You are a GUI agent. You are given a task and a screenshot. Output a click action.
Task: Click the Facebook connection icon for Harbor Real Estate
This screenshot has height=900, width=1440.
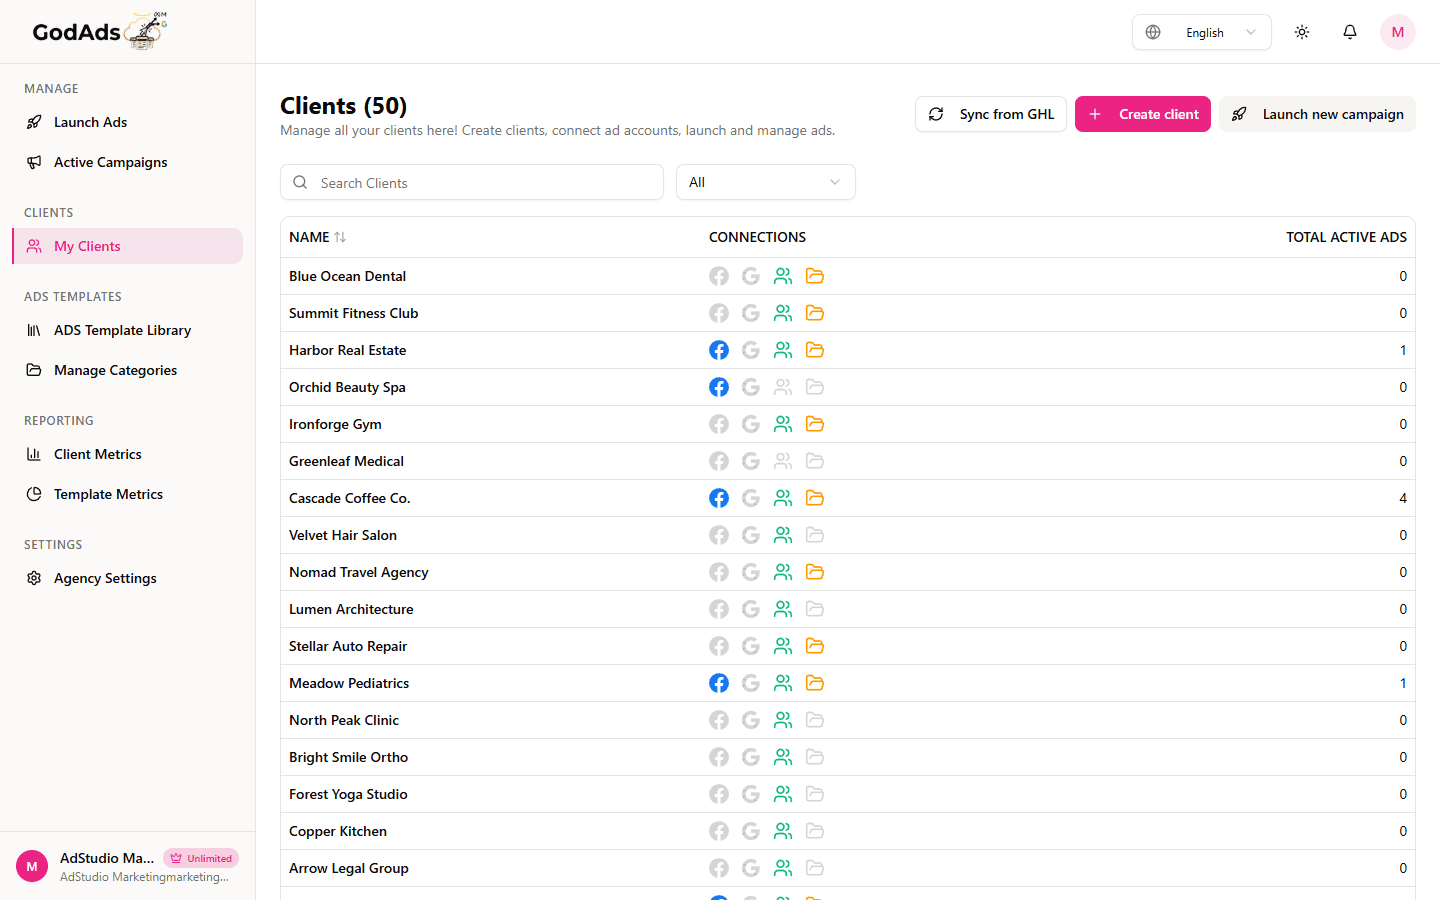pyautogui.click(x=719, y=350)
